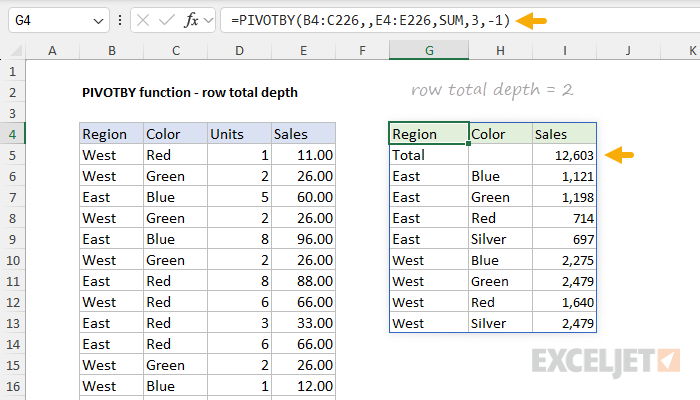Select 'Silver' in the East pivot row
The width and height of the screenshot is (700, 400).
pos(500,239)
